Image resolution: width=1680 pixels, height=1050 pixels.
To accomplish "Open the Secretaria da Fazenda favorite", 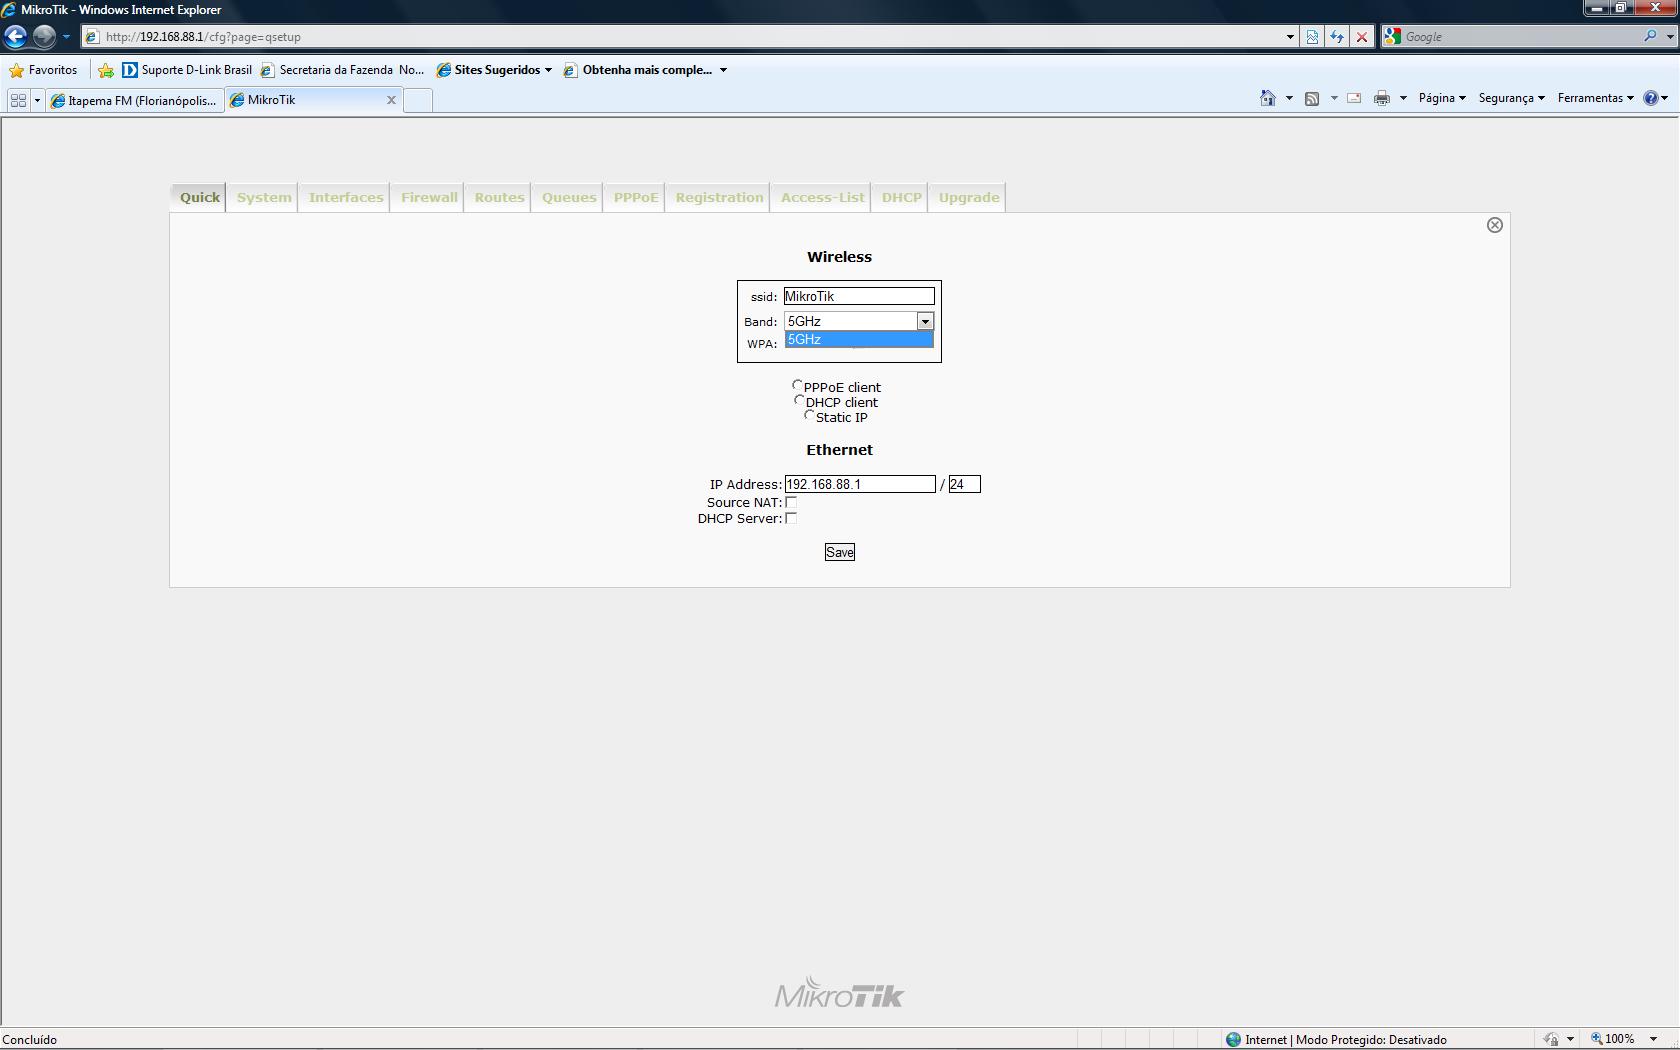I will tap(342, 70).
